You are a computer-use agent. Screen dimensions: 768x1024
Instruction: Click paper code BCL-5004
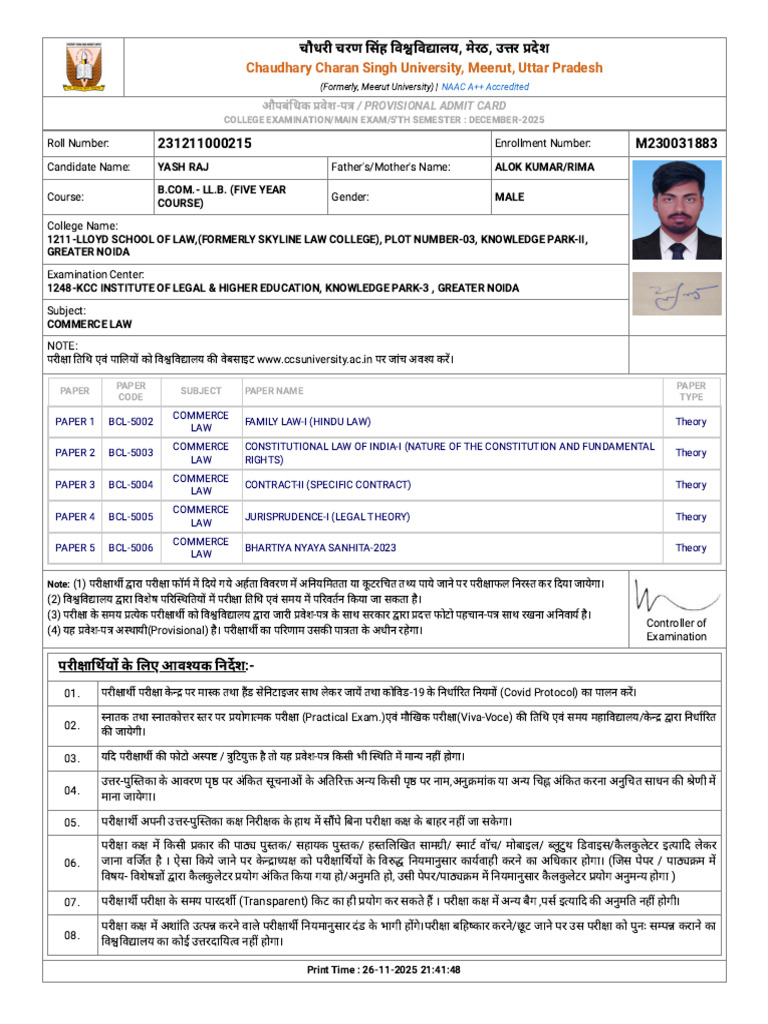click(x=131, y=485)
